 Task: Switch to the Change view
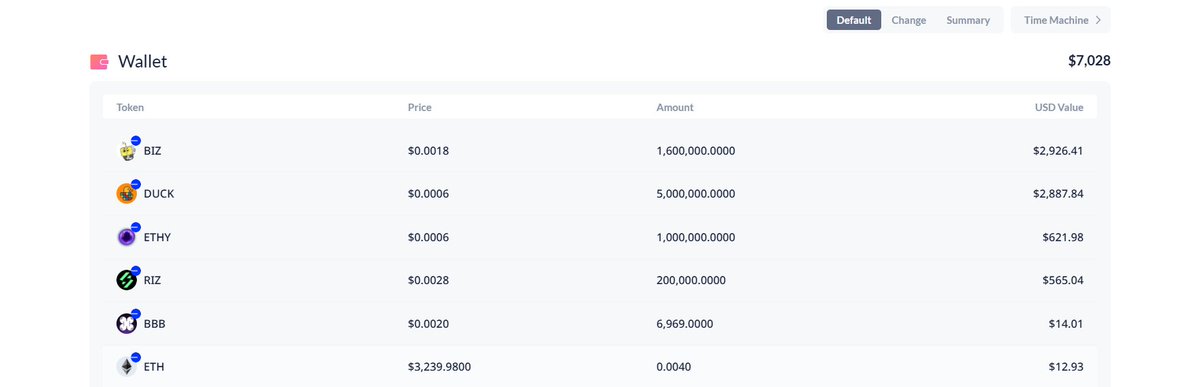[x=908, y=20]
